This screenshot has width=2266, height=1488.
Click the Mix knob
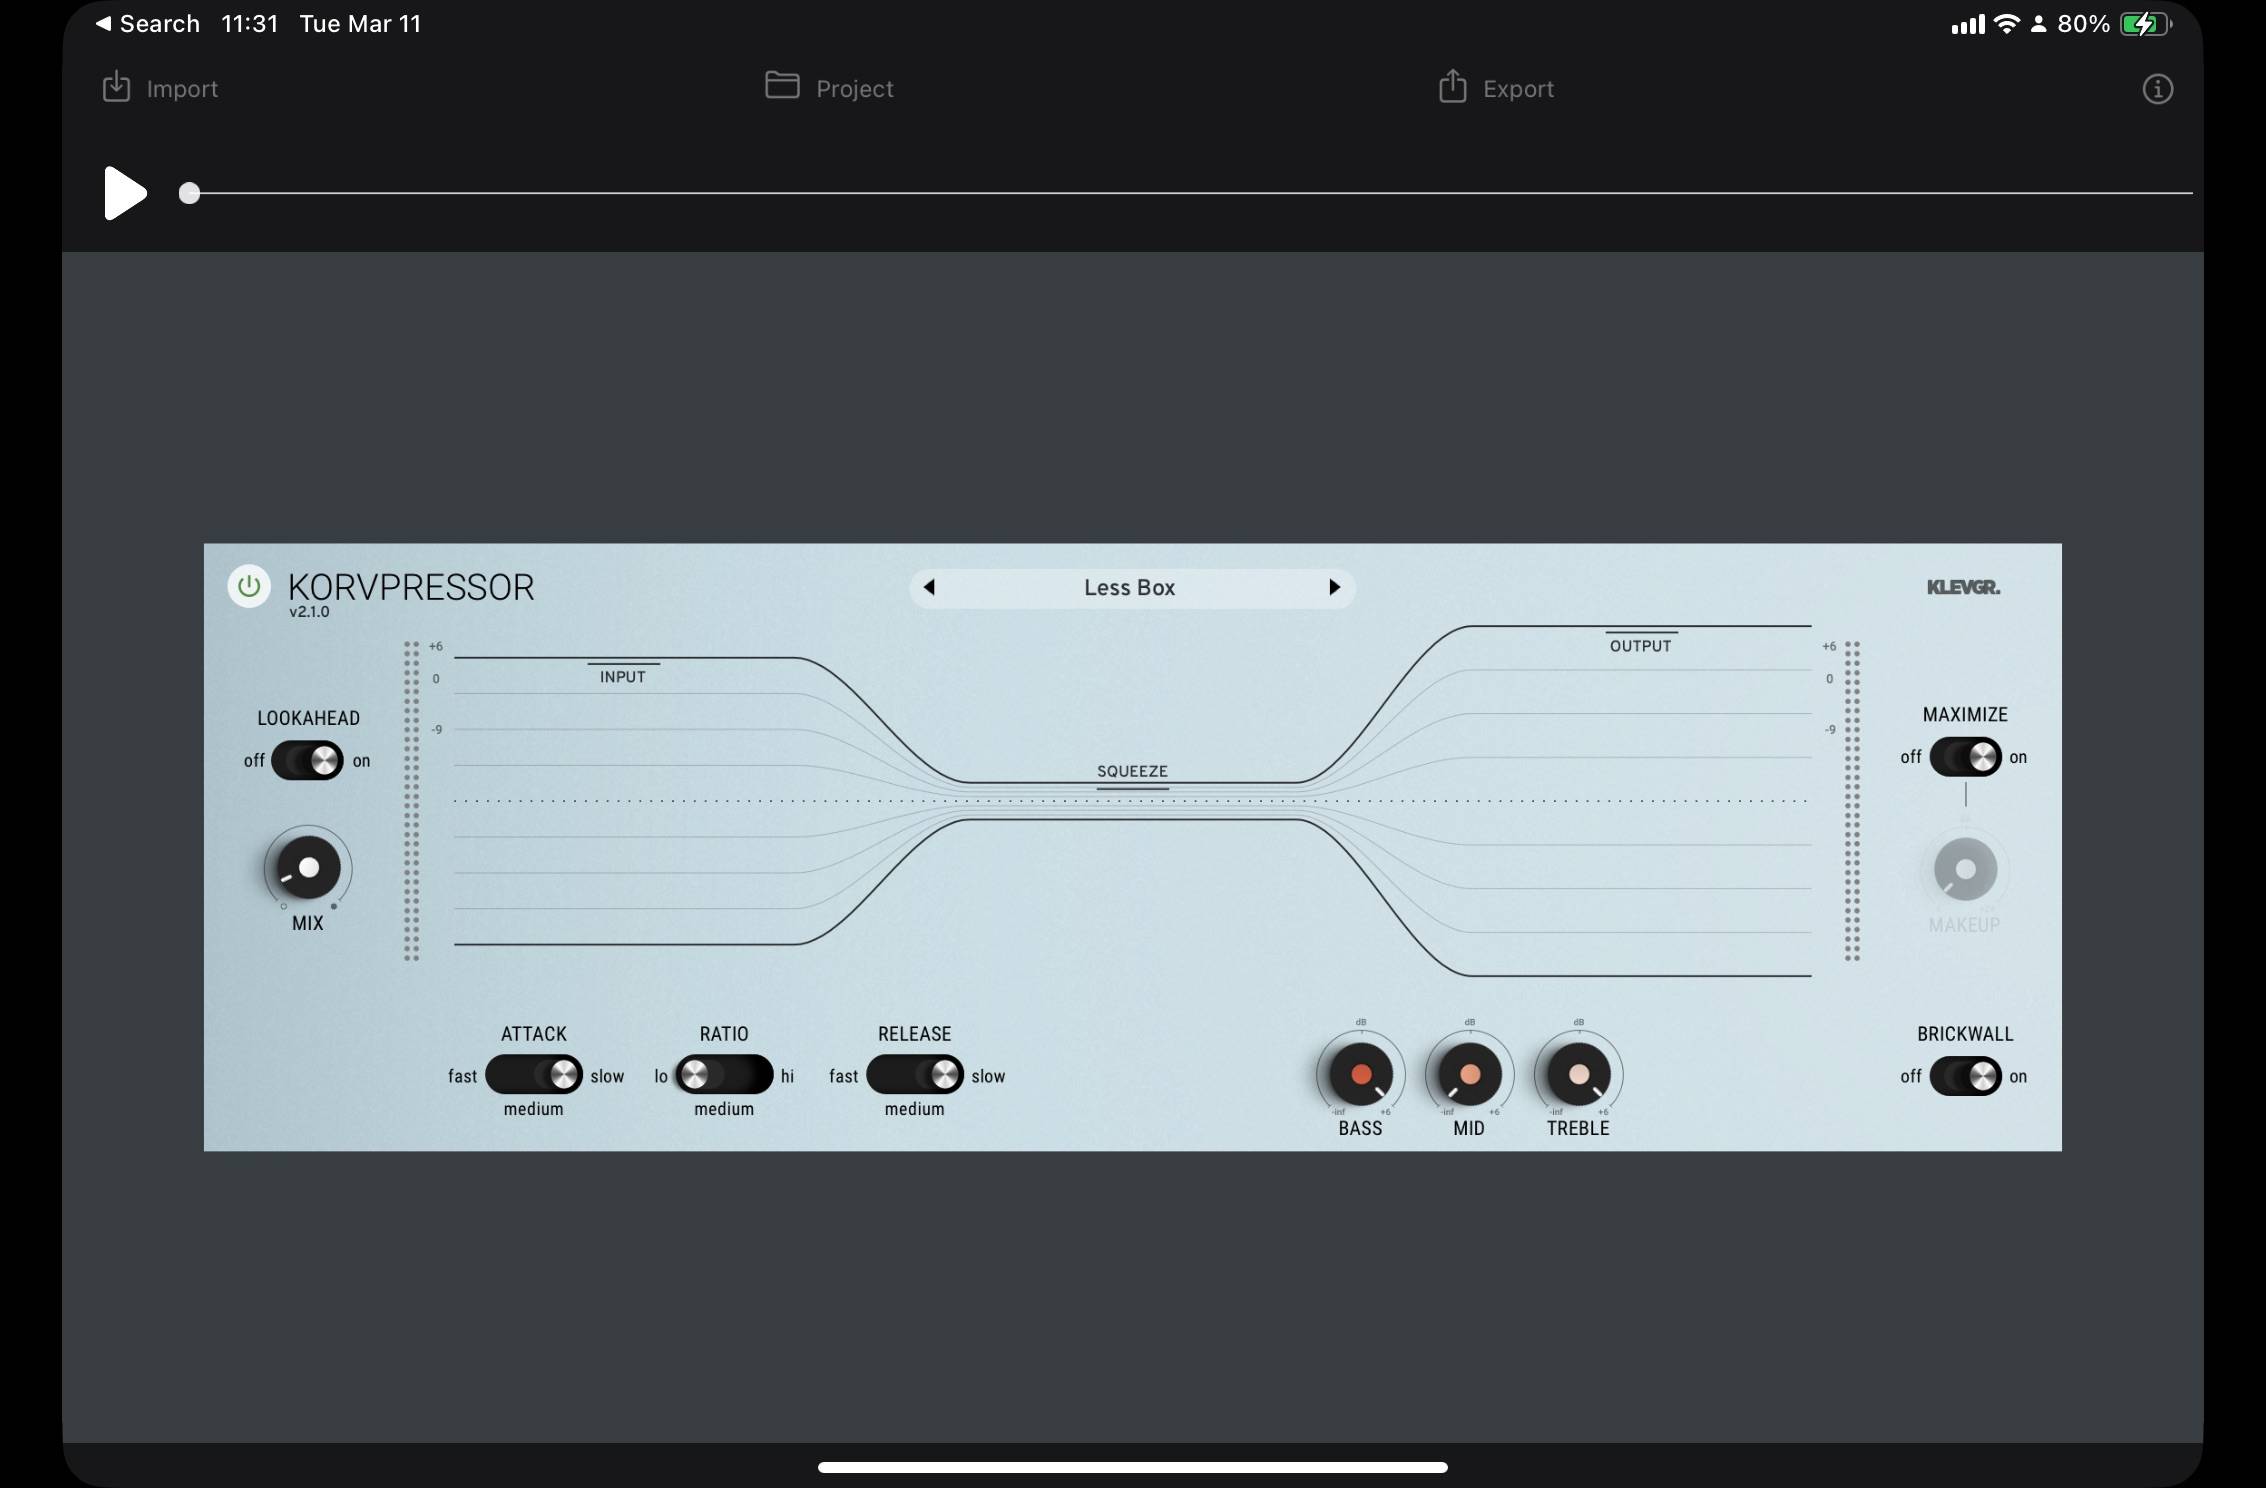coord(308,868)
